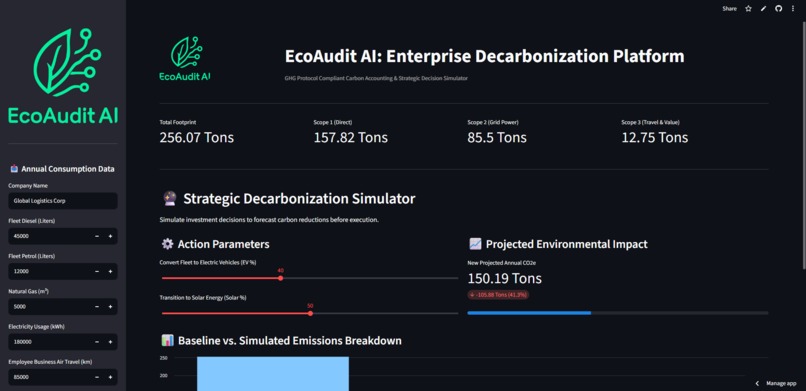Click the crystal ball Simulator heading icon
Screen dimensions: 806x391
169,198
